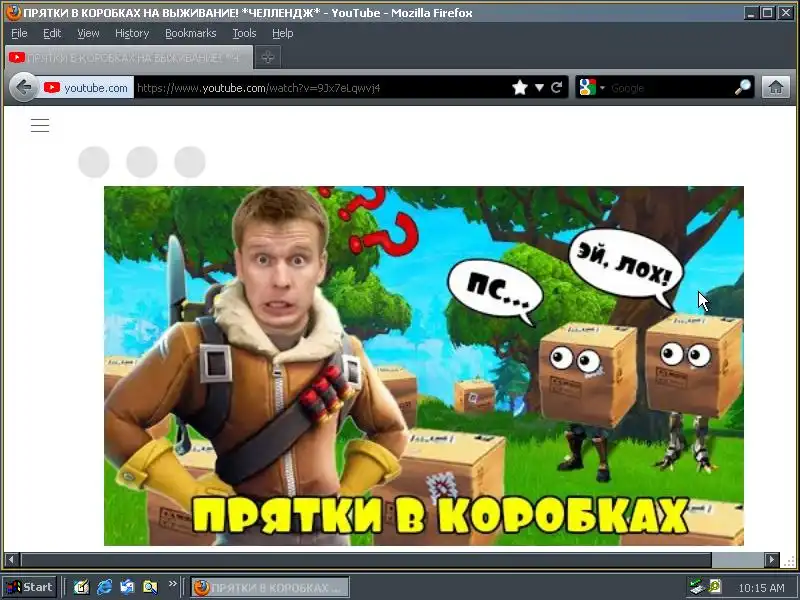Image resolution: width=800 pixels, height=600 pixels.
Task: Click the Google search input box
Action: [670, 88]
